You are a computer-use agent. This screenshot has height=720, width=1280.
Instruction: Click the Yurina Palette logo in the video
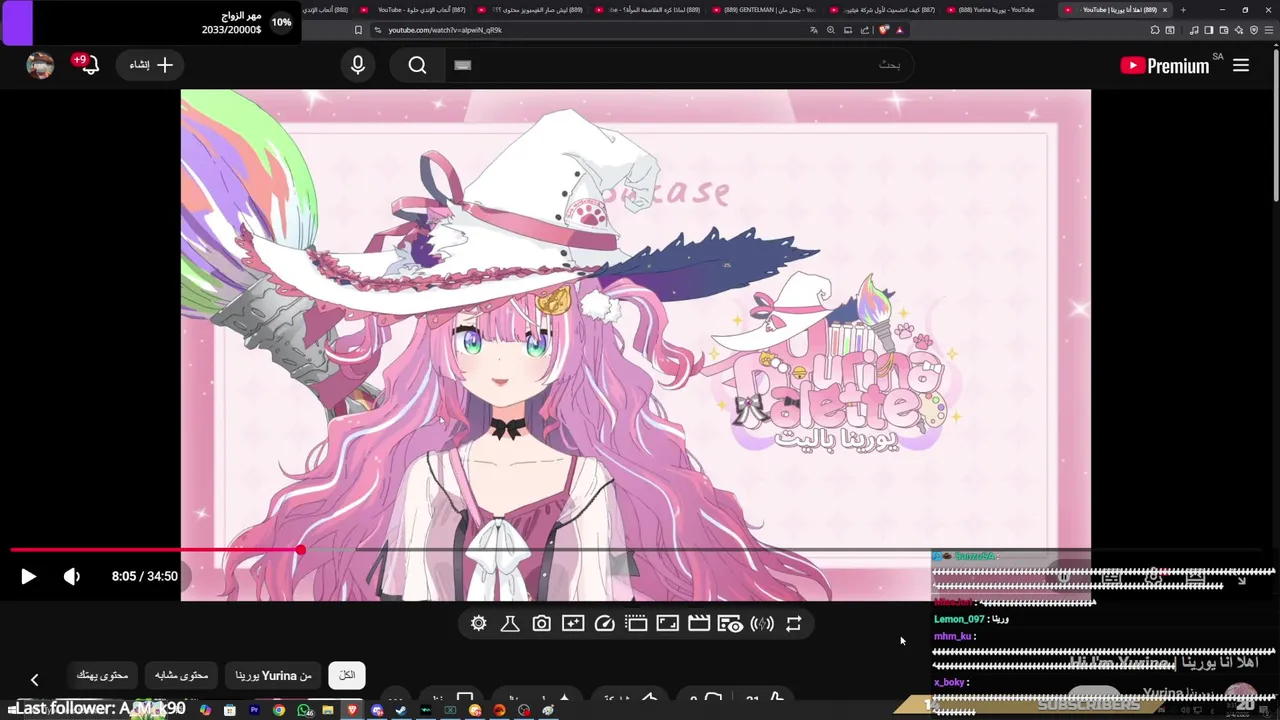point(835,365)
